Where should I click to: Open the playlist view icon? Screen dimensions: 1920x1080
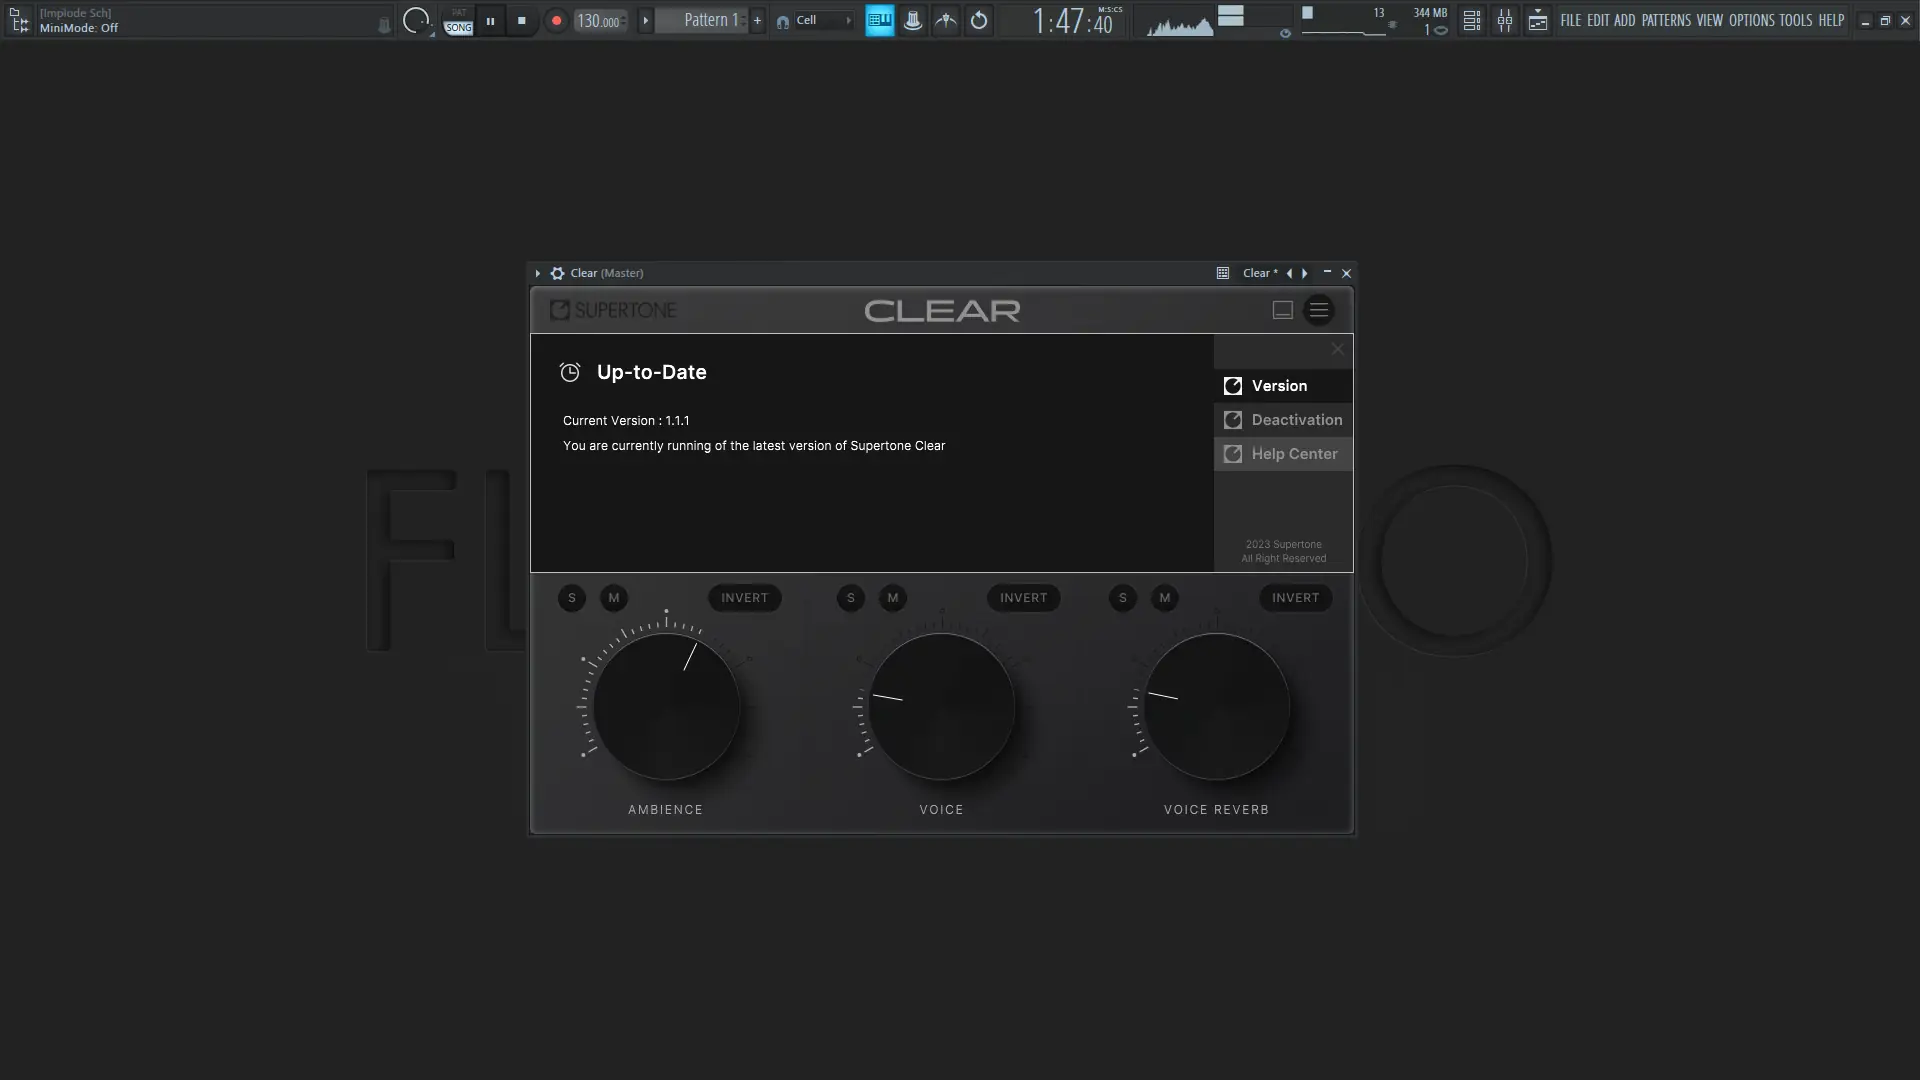point(1538,20)
